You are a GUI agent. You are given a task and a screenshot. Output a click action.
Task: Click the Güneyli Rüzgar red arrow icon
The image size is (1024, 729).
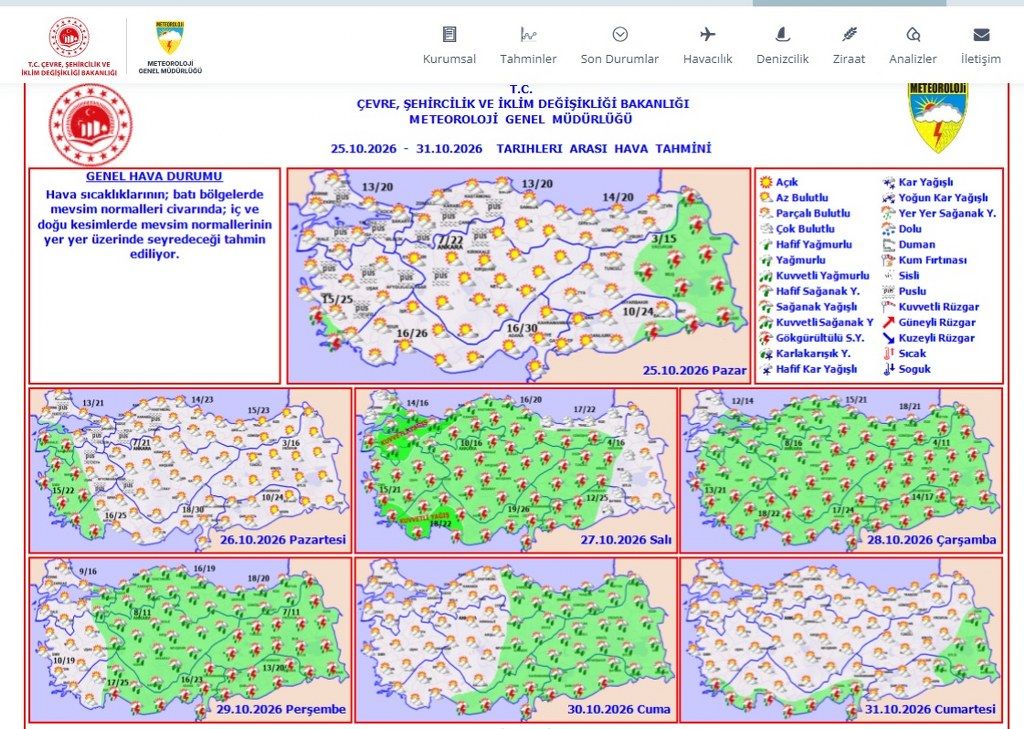(888, 322)
